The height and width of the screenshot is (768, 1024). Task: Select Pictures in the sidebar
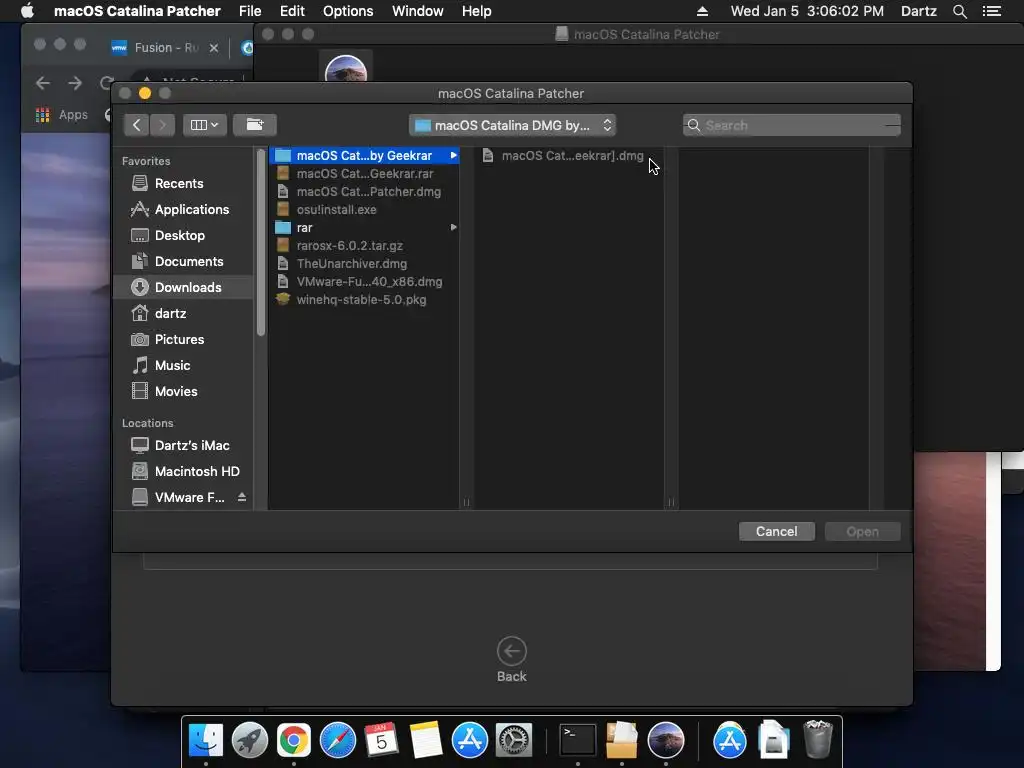point(183,340)
